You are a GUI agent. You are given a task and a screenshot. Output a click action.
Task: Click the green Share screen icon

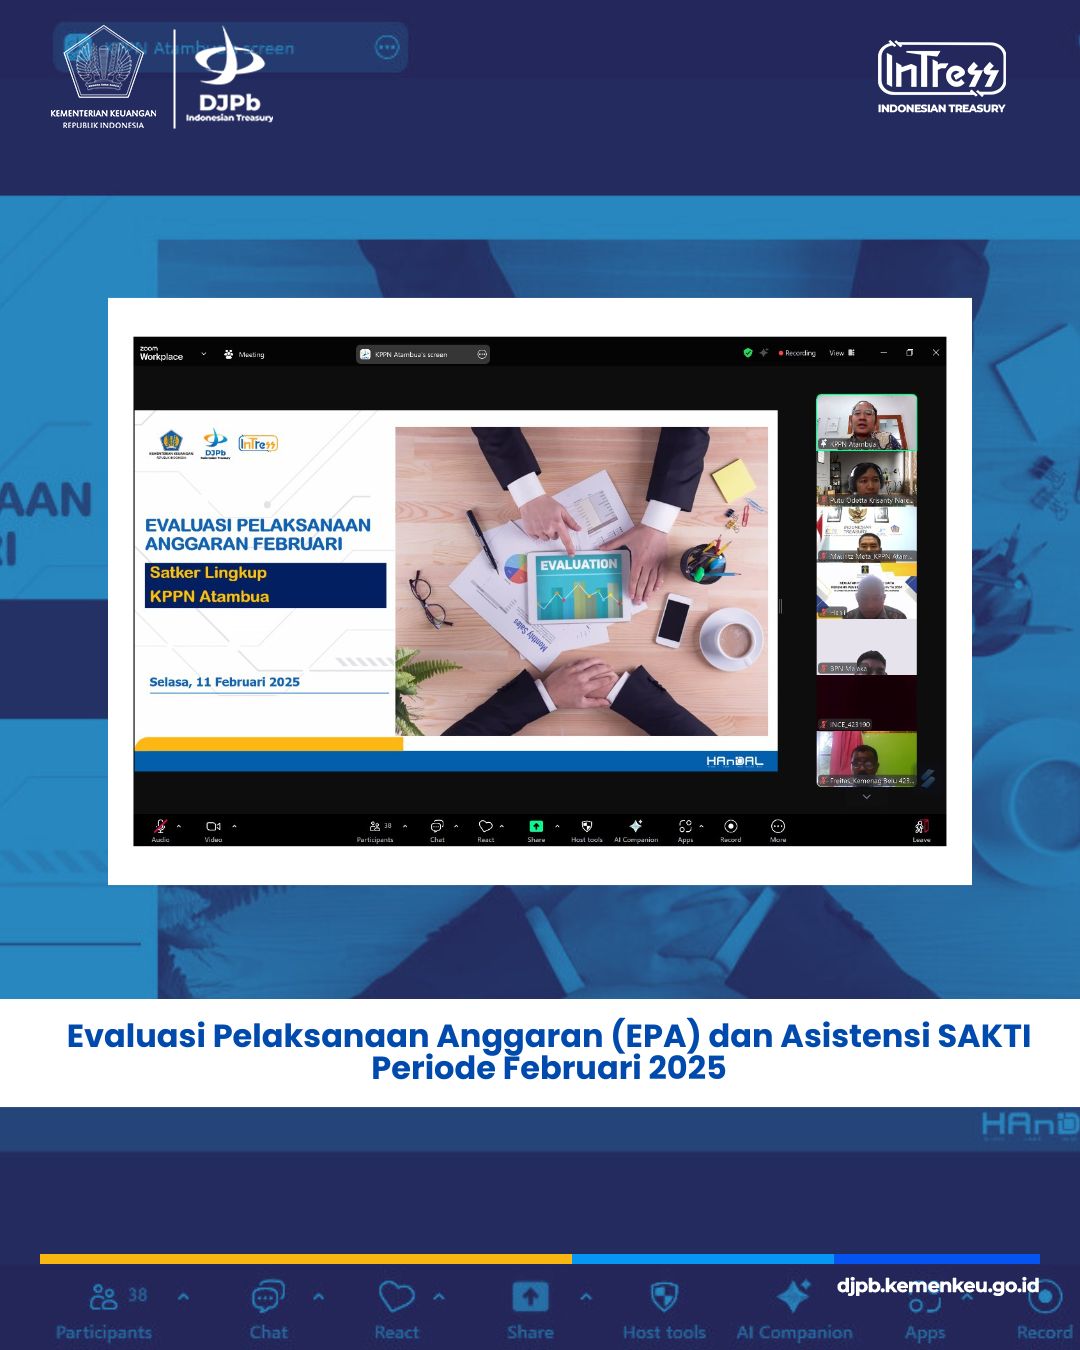click(x=536, y=826)
